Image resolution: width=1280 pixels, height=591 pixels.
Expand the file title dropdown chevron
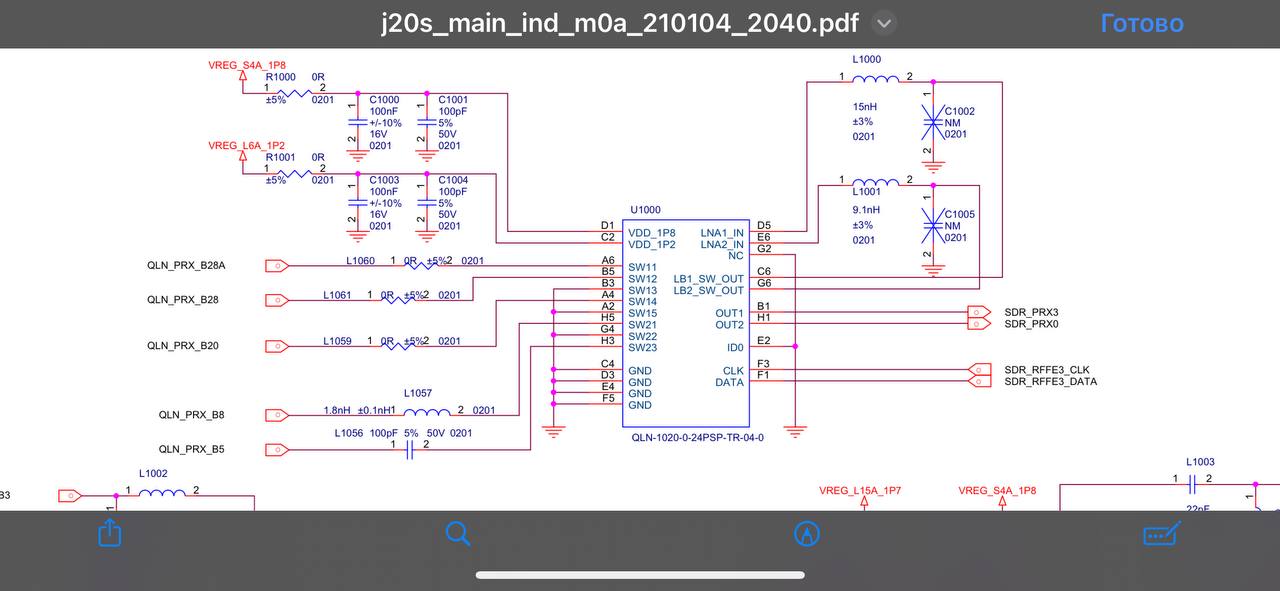pyautogui.click(x=884, y=23)
